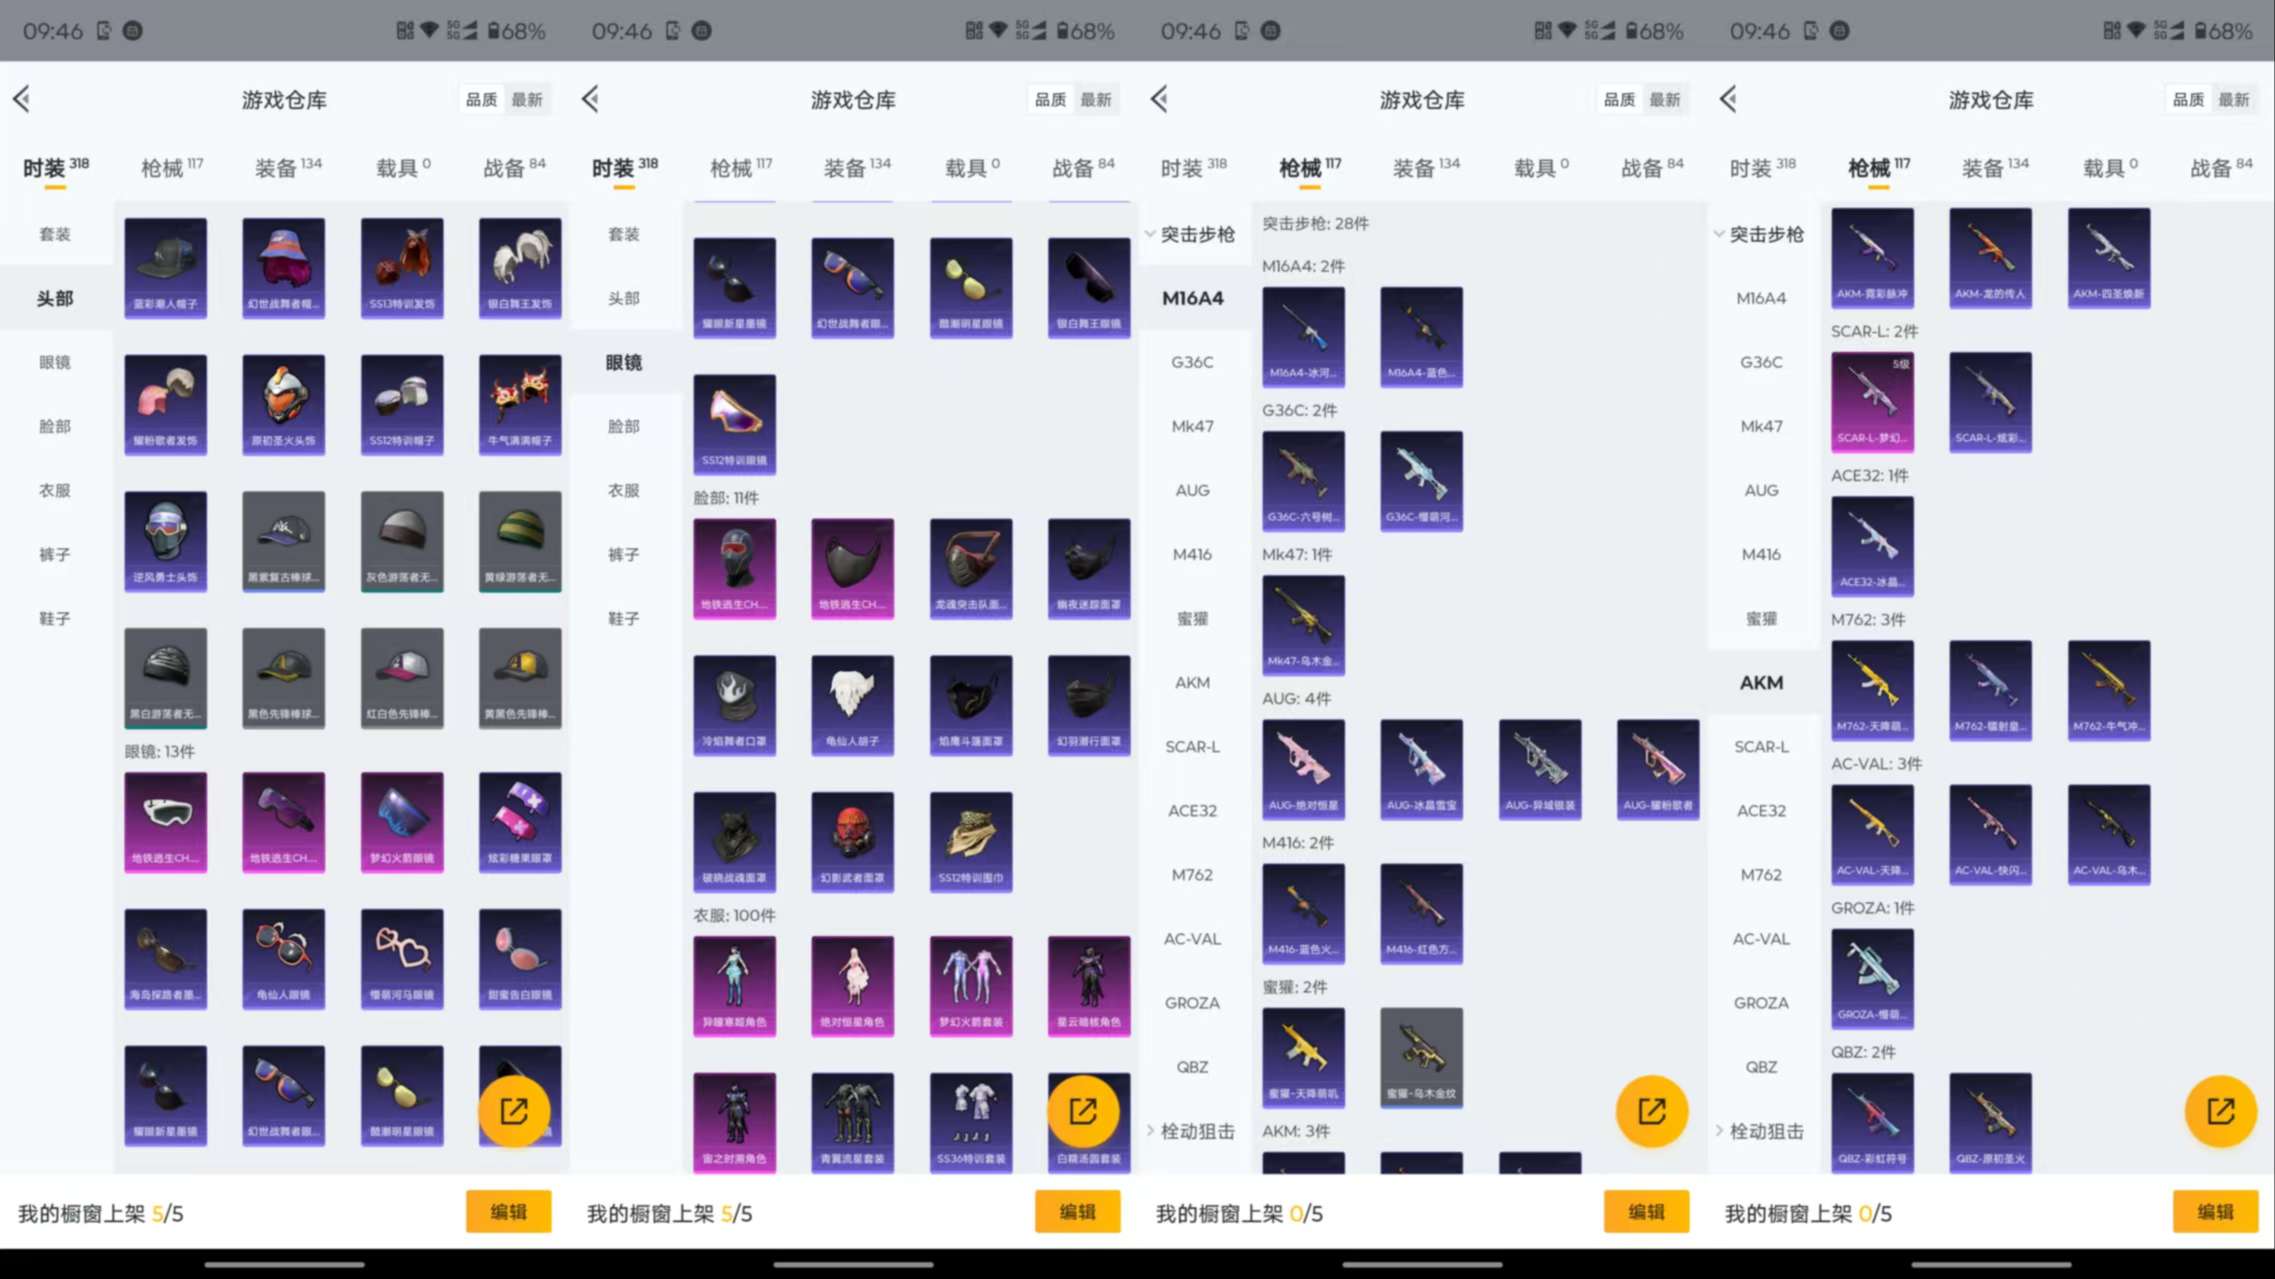Screen dimensions: 2275x1279
Task: Choose SCAR-L from the weapon category list
Action: pyautogui.click(x=1192, y=746)
